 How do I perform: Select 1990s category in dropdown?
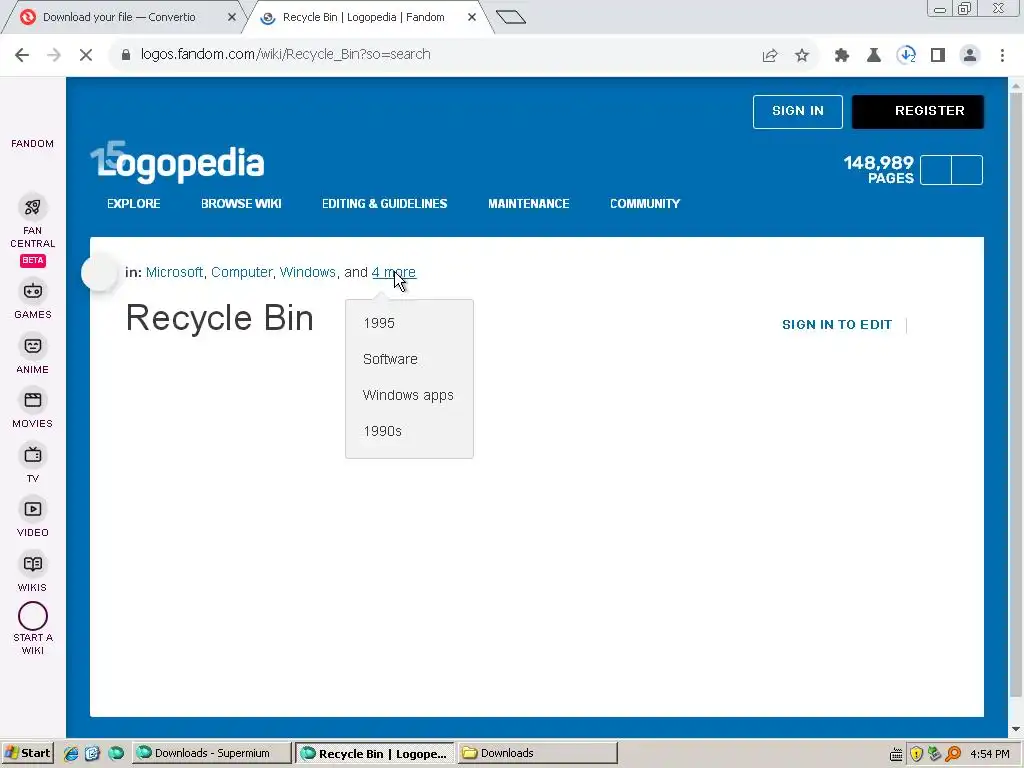pyautogui.click(x=382, y=432)
